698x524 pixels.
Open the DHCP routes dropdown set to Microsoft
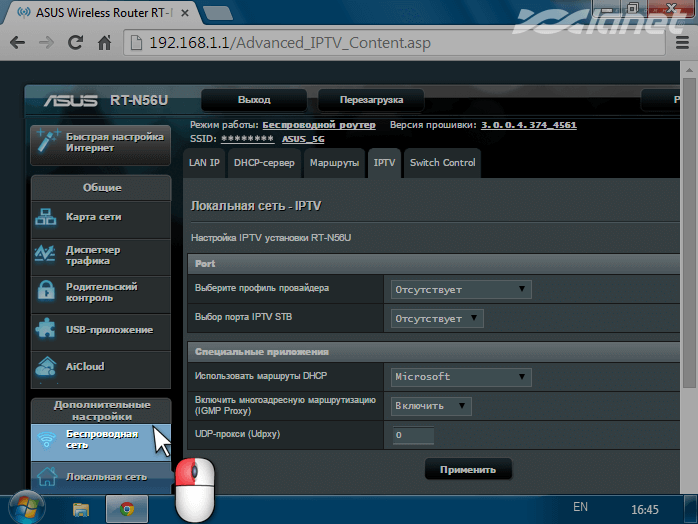point(460,377)
